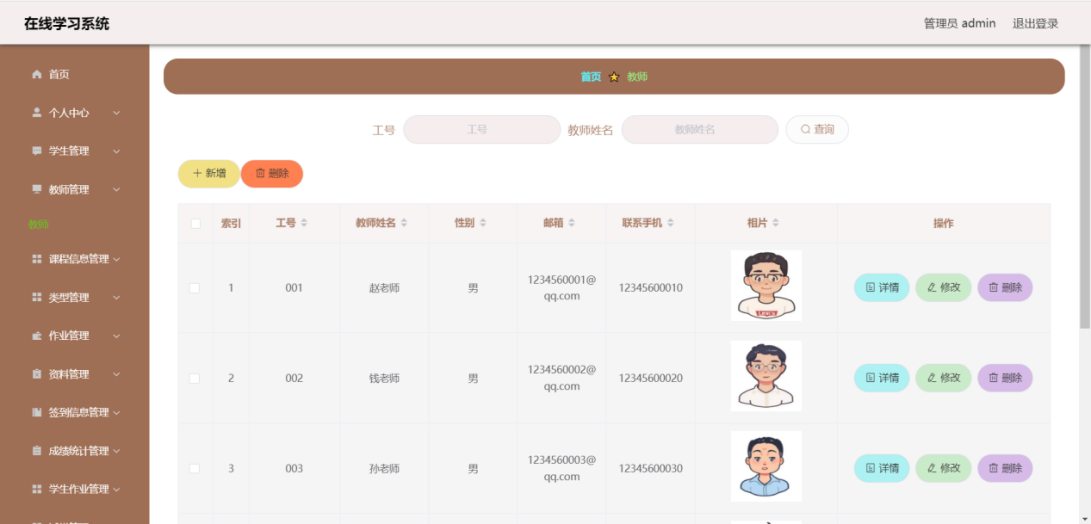Click the vertical scrollbar on the right

click(1084, 190)
